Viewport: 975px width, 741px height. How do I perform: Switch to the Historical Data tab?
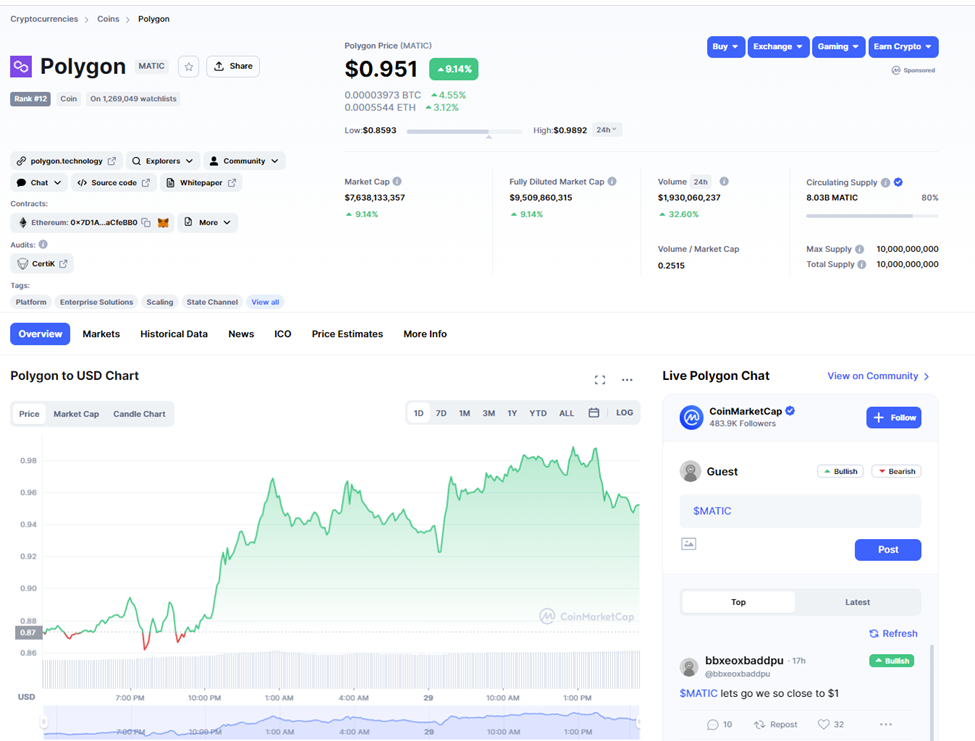(173, 334)
